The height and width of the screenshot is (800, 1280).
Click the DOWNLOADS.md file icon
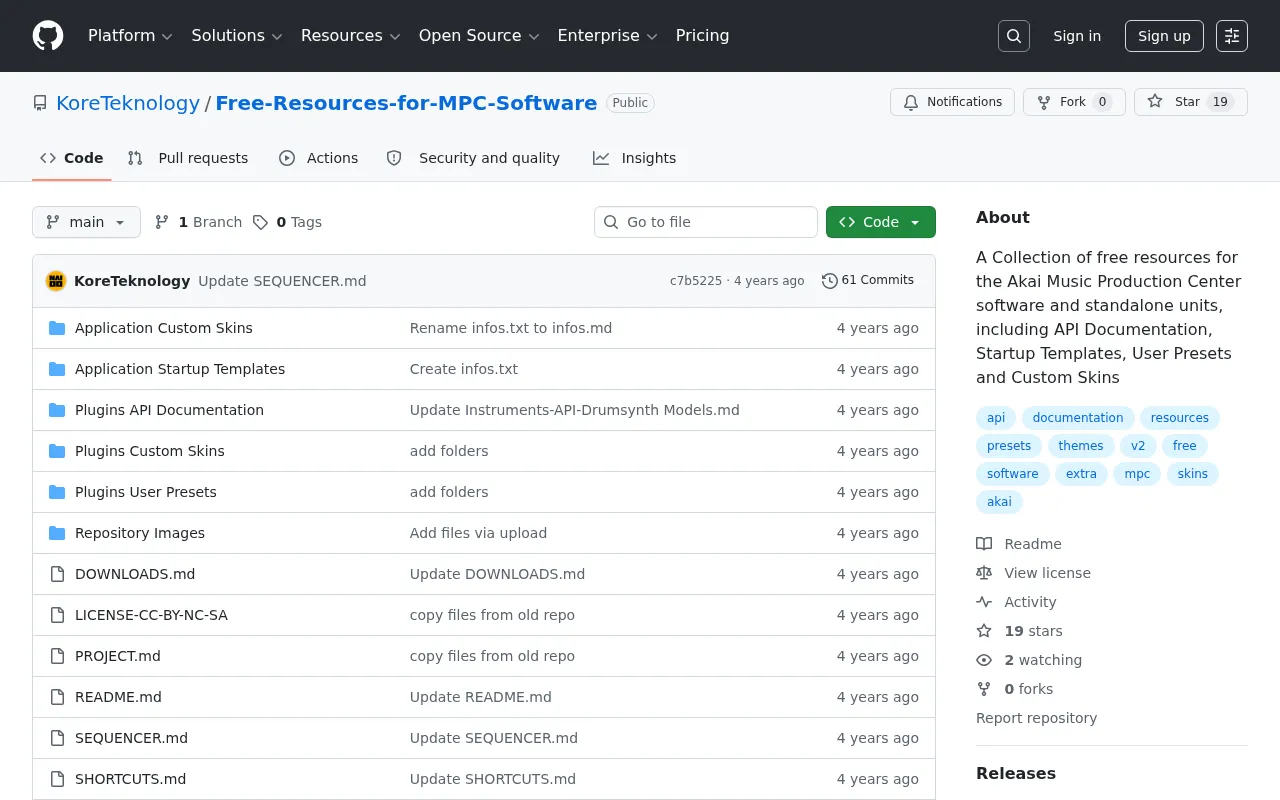pyautogui.click(x=57, y=574)
